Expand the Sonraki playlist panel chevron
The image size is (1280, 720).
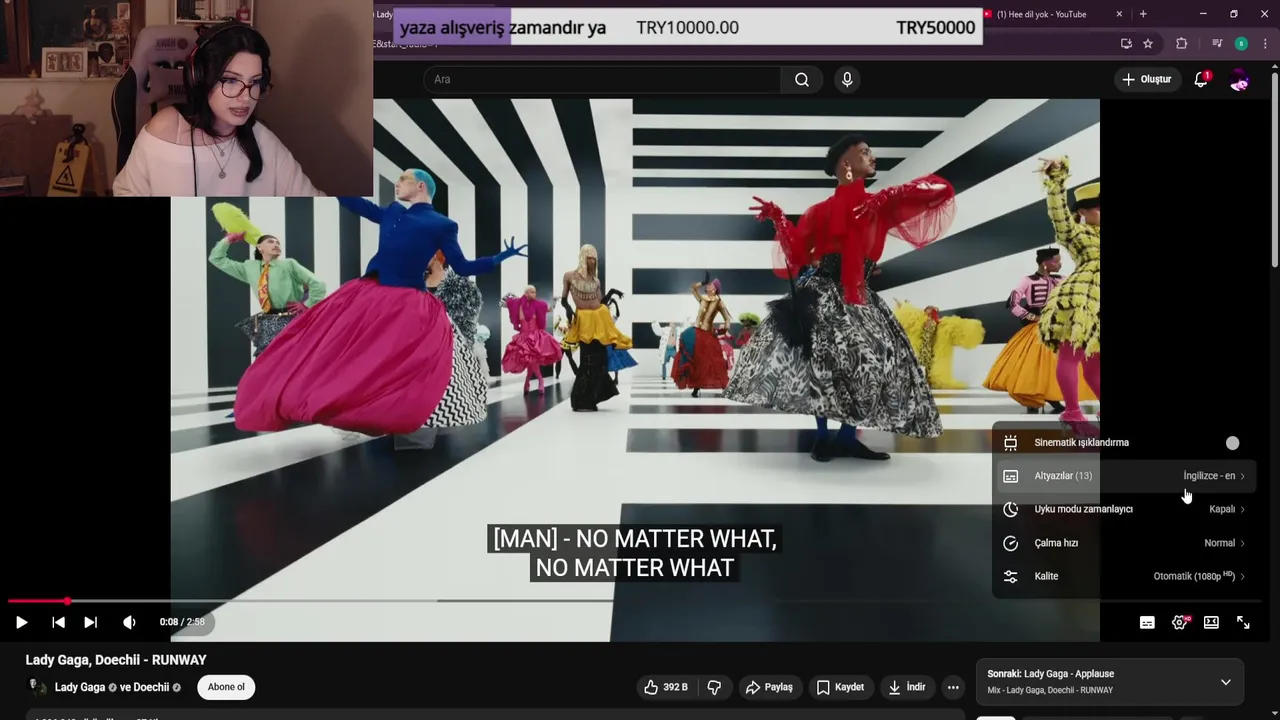[1225, 682]
